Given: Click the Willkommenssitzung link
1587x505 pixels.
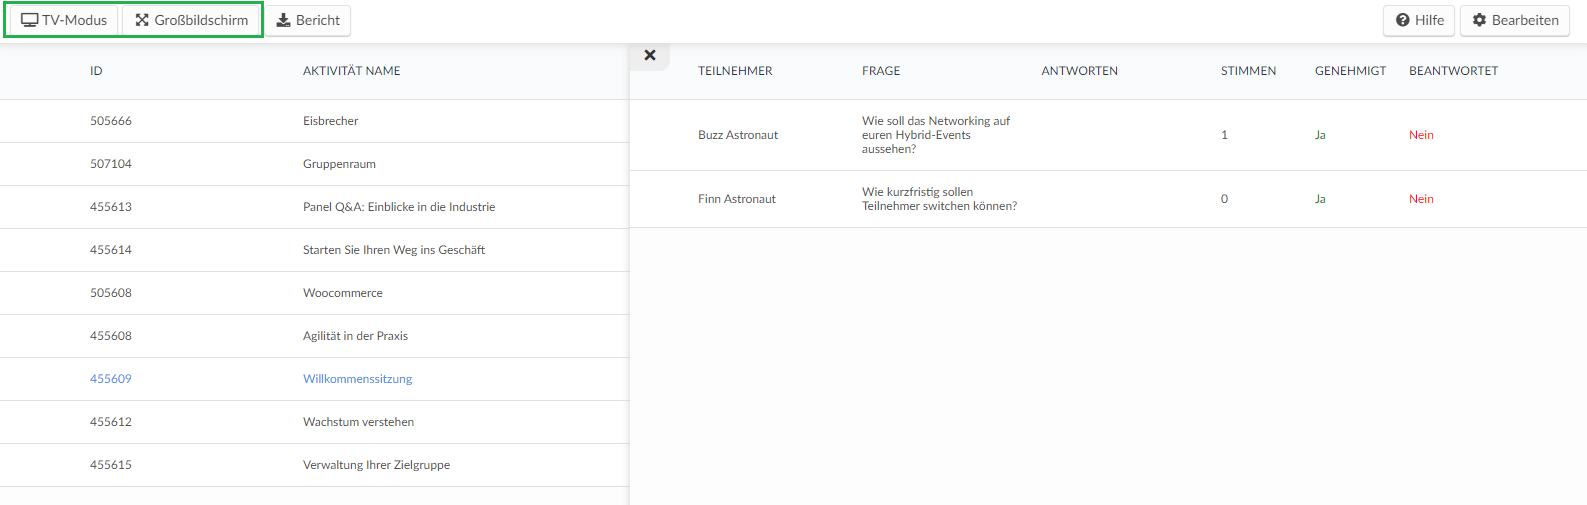Looking at the screenshot, I should 357,379.
